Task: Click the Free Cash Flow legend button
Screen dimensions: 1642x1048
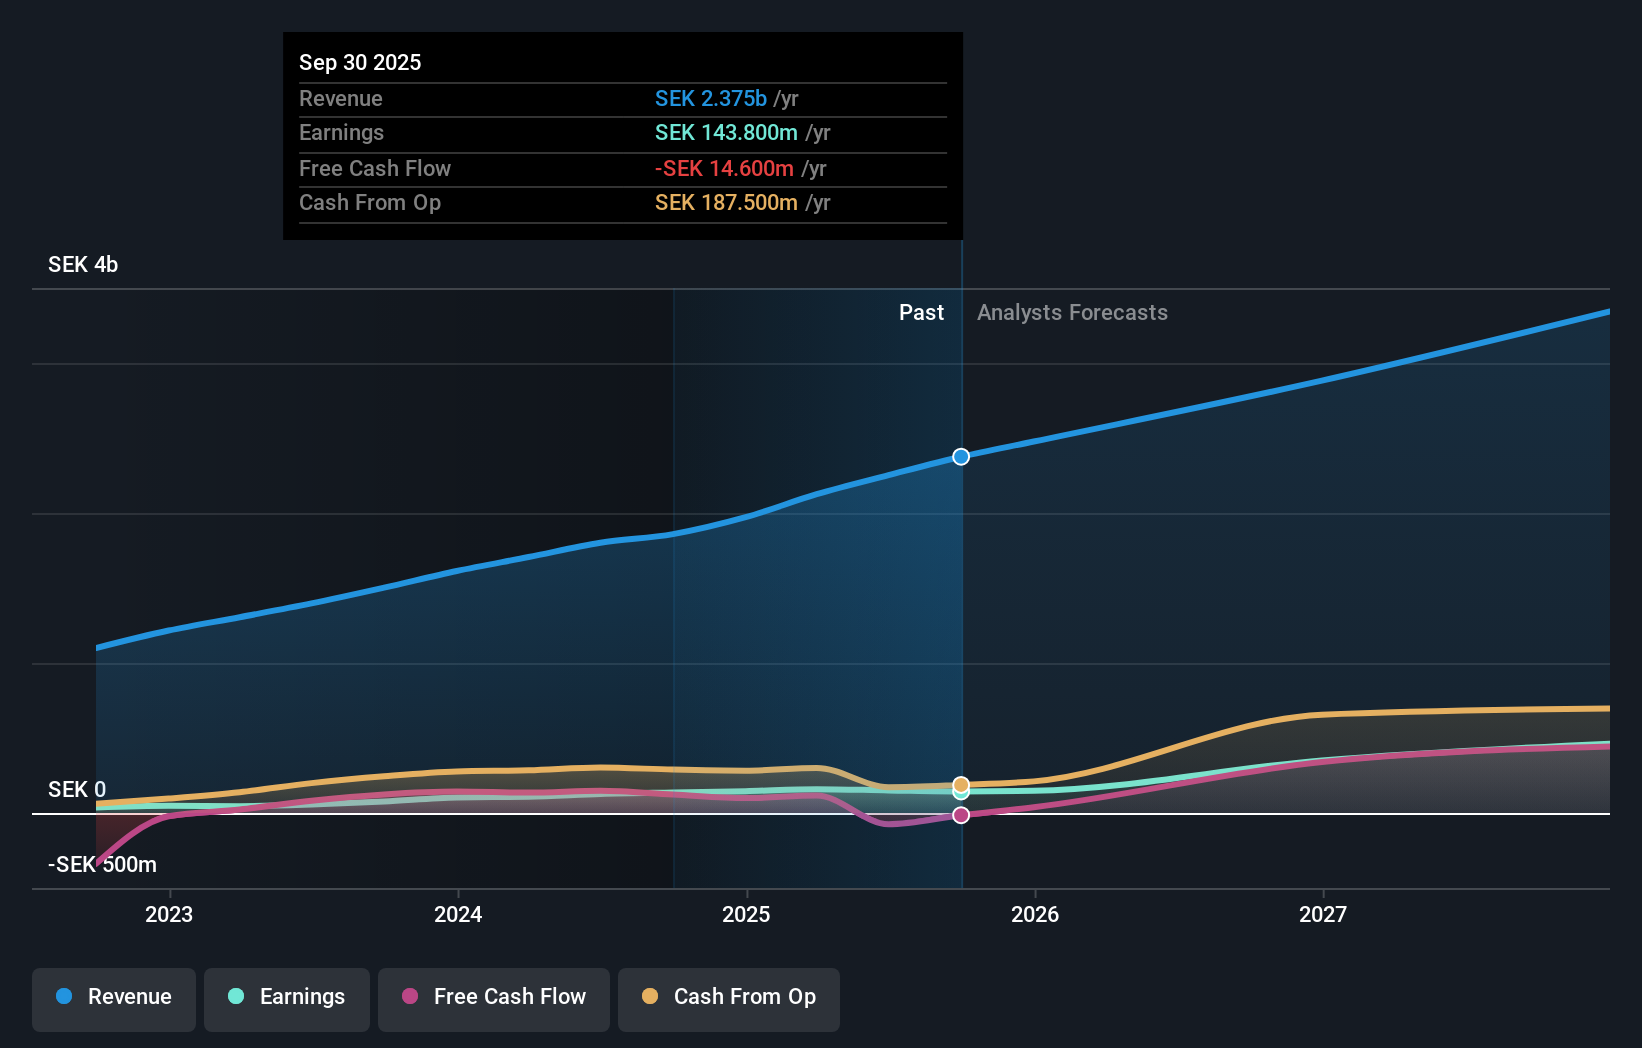Action: tap(493, 997)
